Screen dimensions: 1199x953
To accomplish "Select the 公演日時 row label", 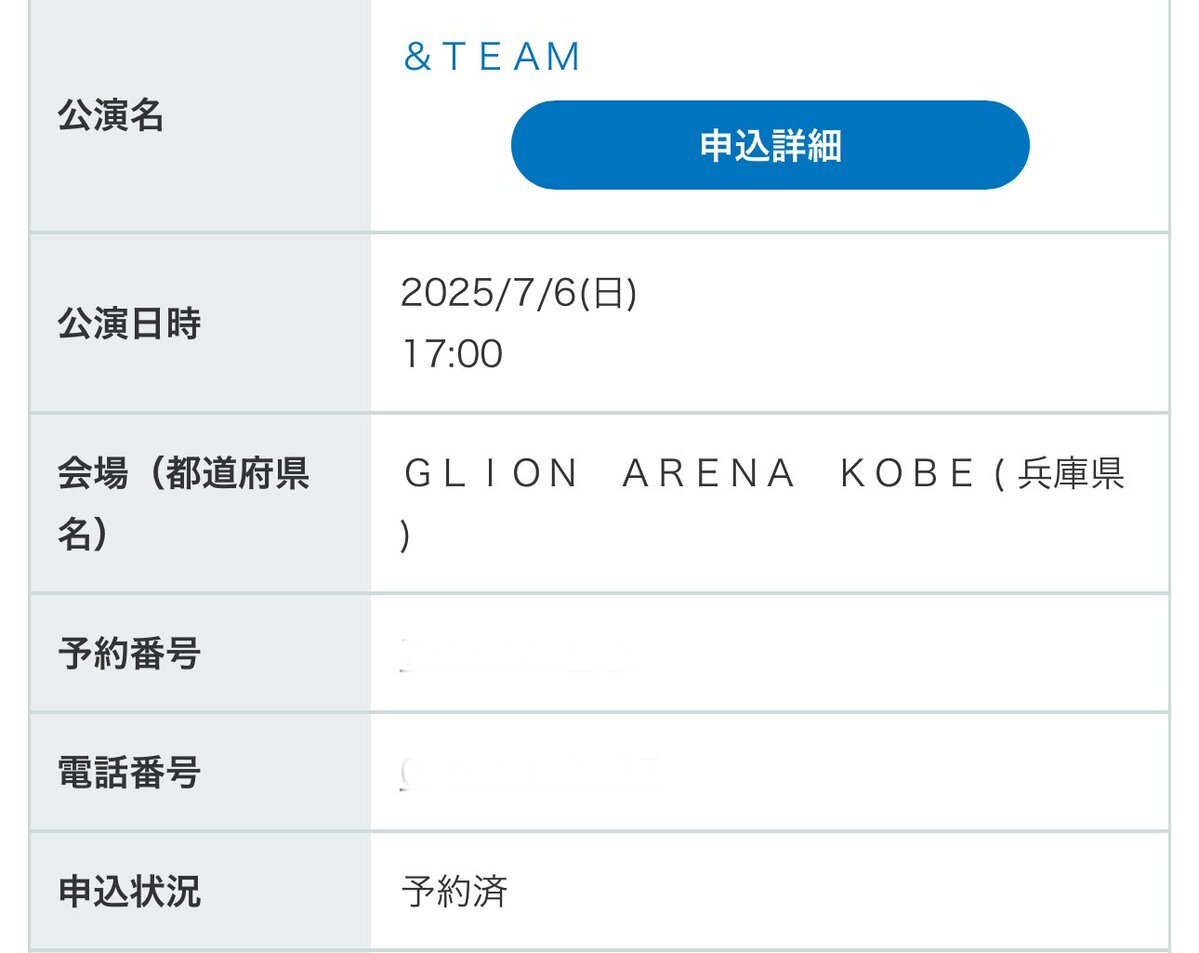I will coord(129,323).
